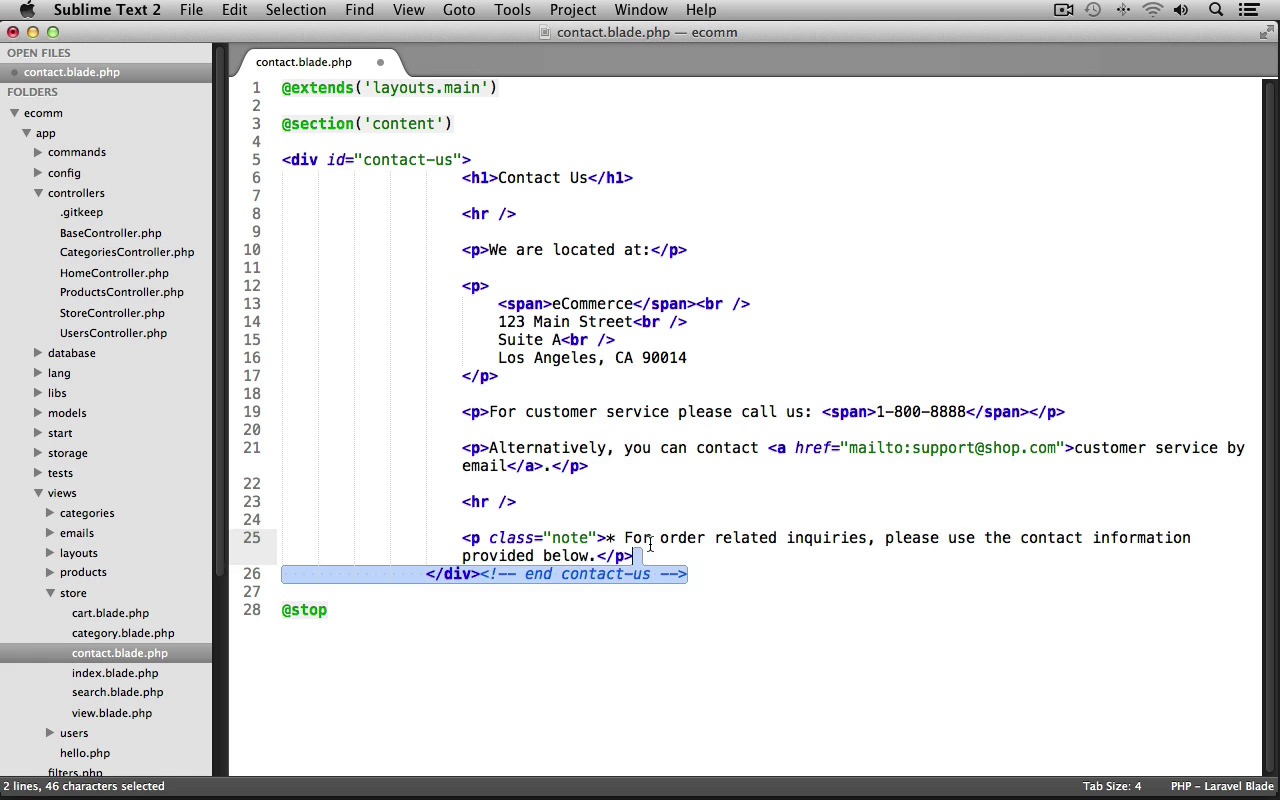
Task: Open the Window menu
Action: pos(641,10)
